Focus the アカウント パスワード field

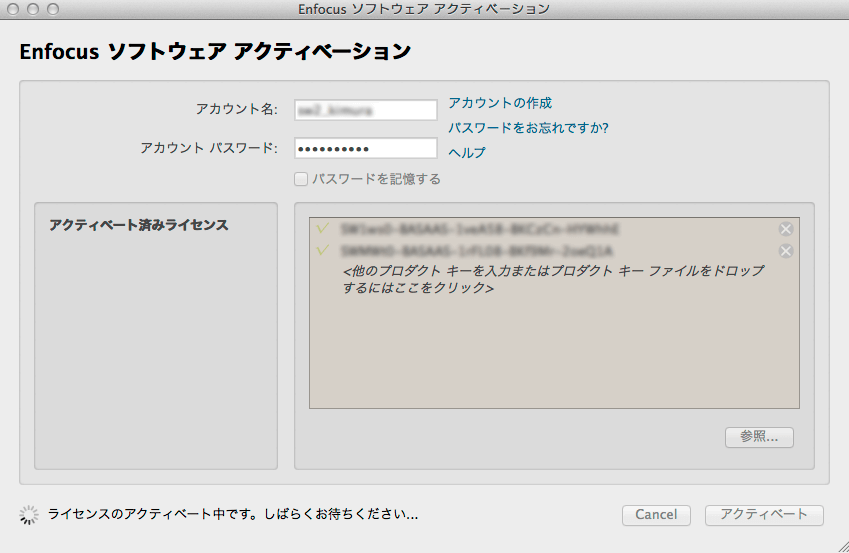365,148
